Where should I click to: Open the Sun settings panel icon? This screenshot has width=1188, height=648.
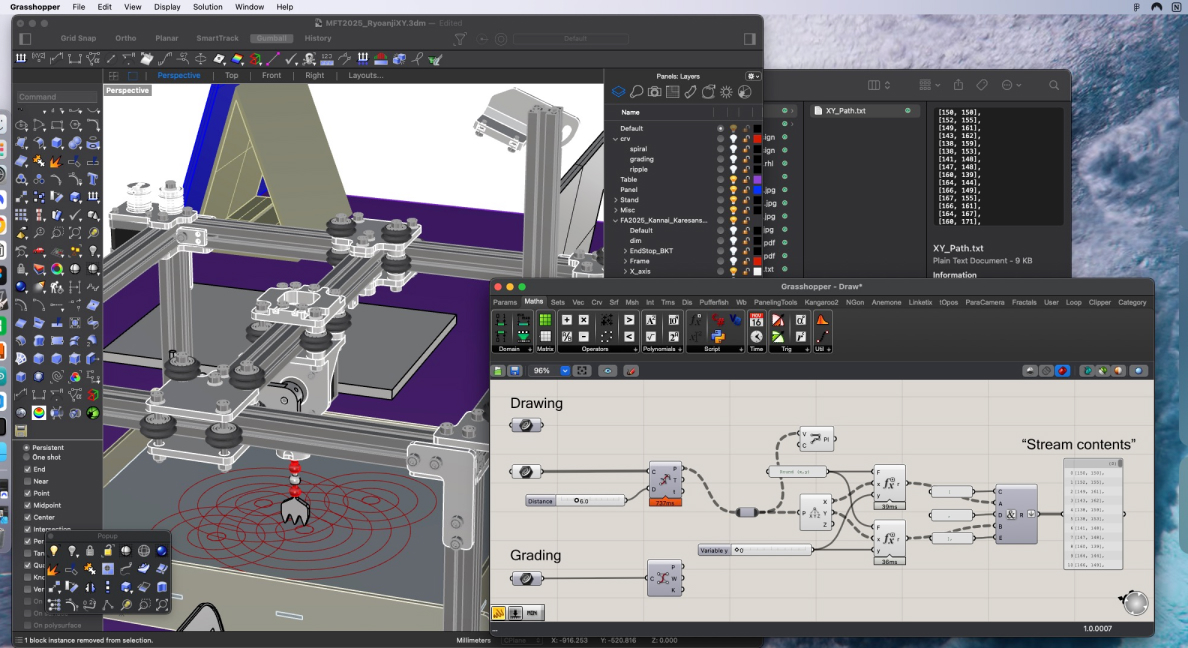(x=726, y=92)
